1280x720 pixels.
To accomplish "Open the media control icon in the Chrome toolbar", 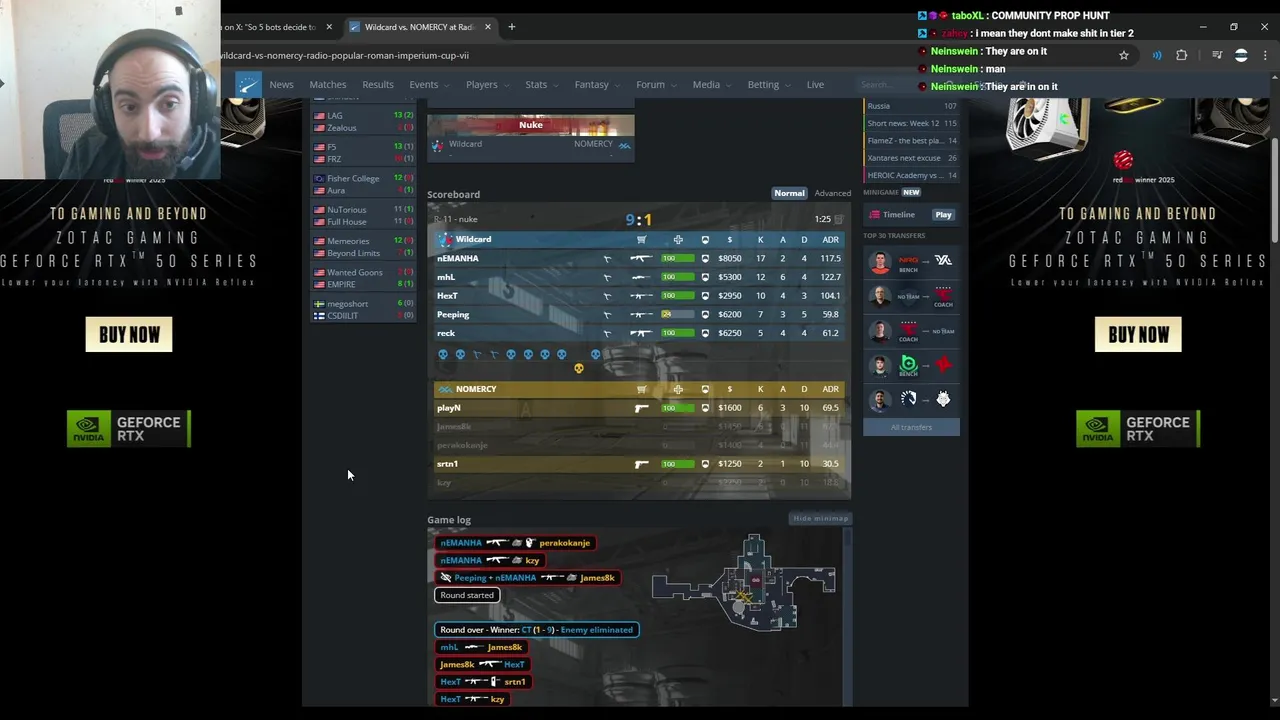I will 1217,56.
